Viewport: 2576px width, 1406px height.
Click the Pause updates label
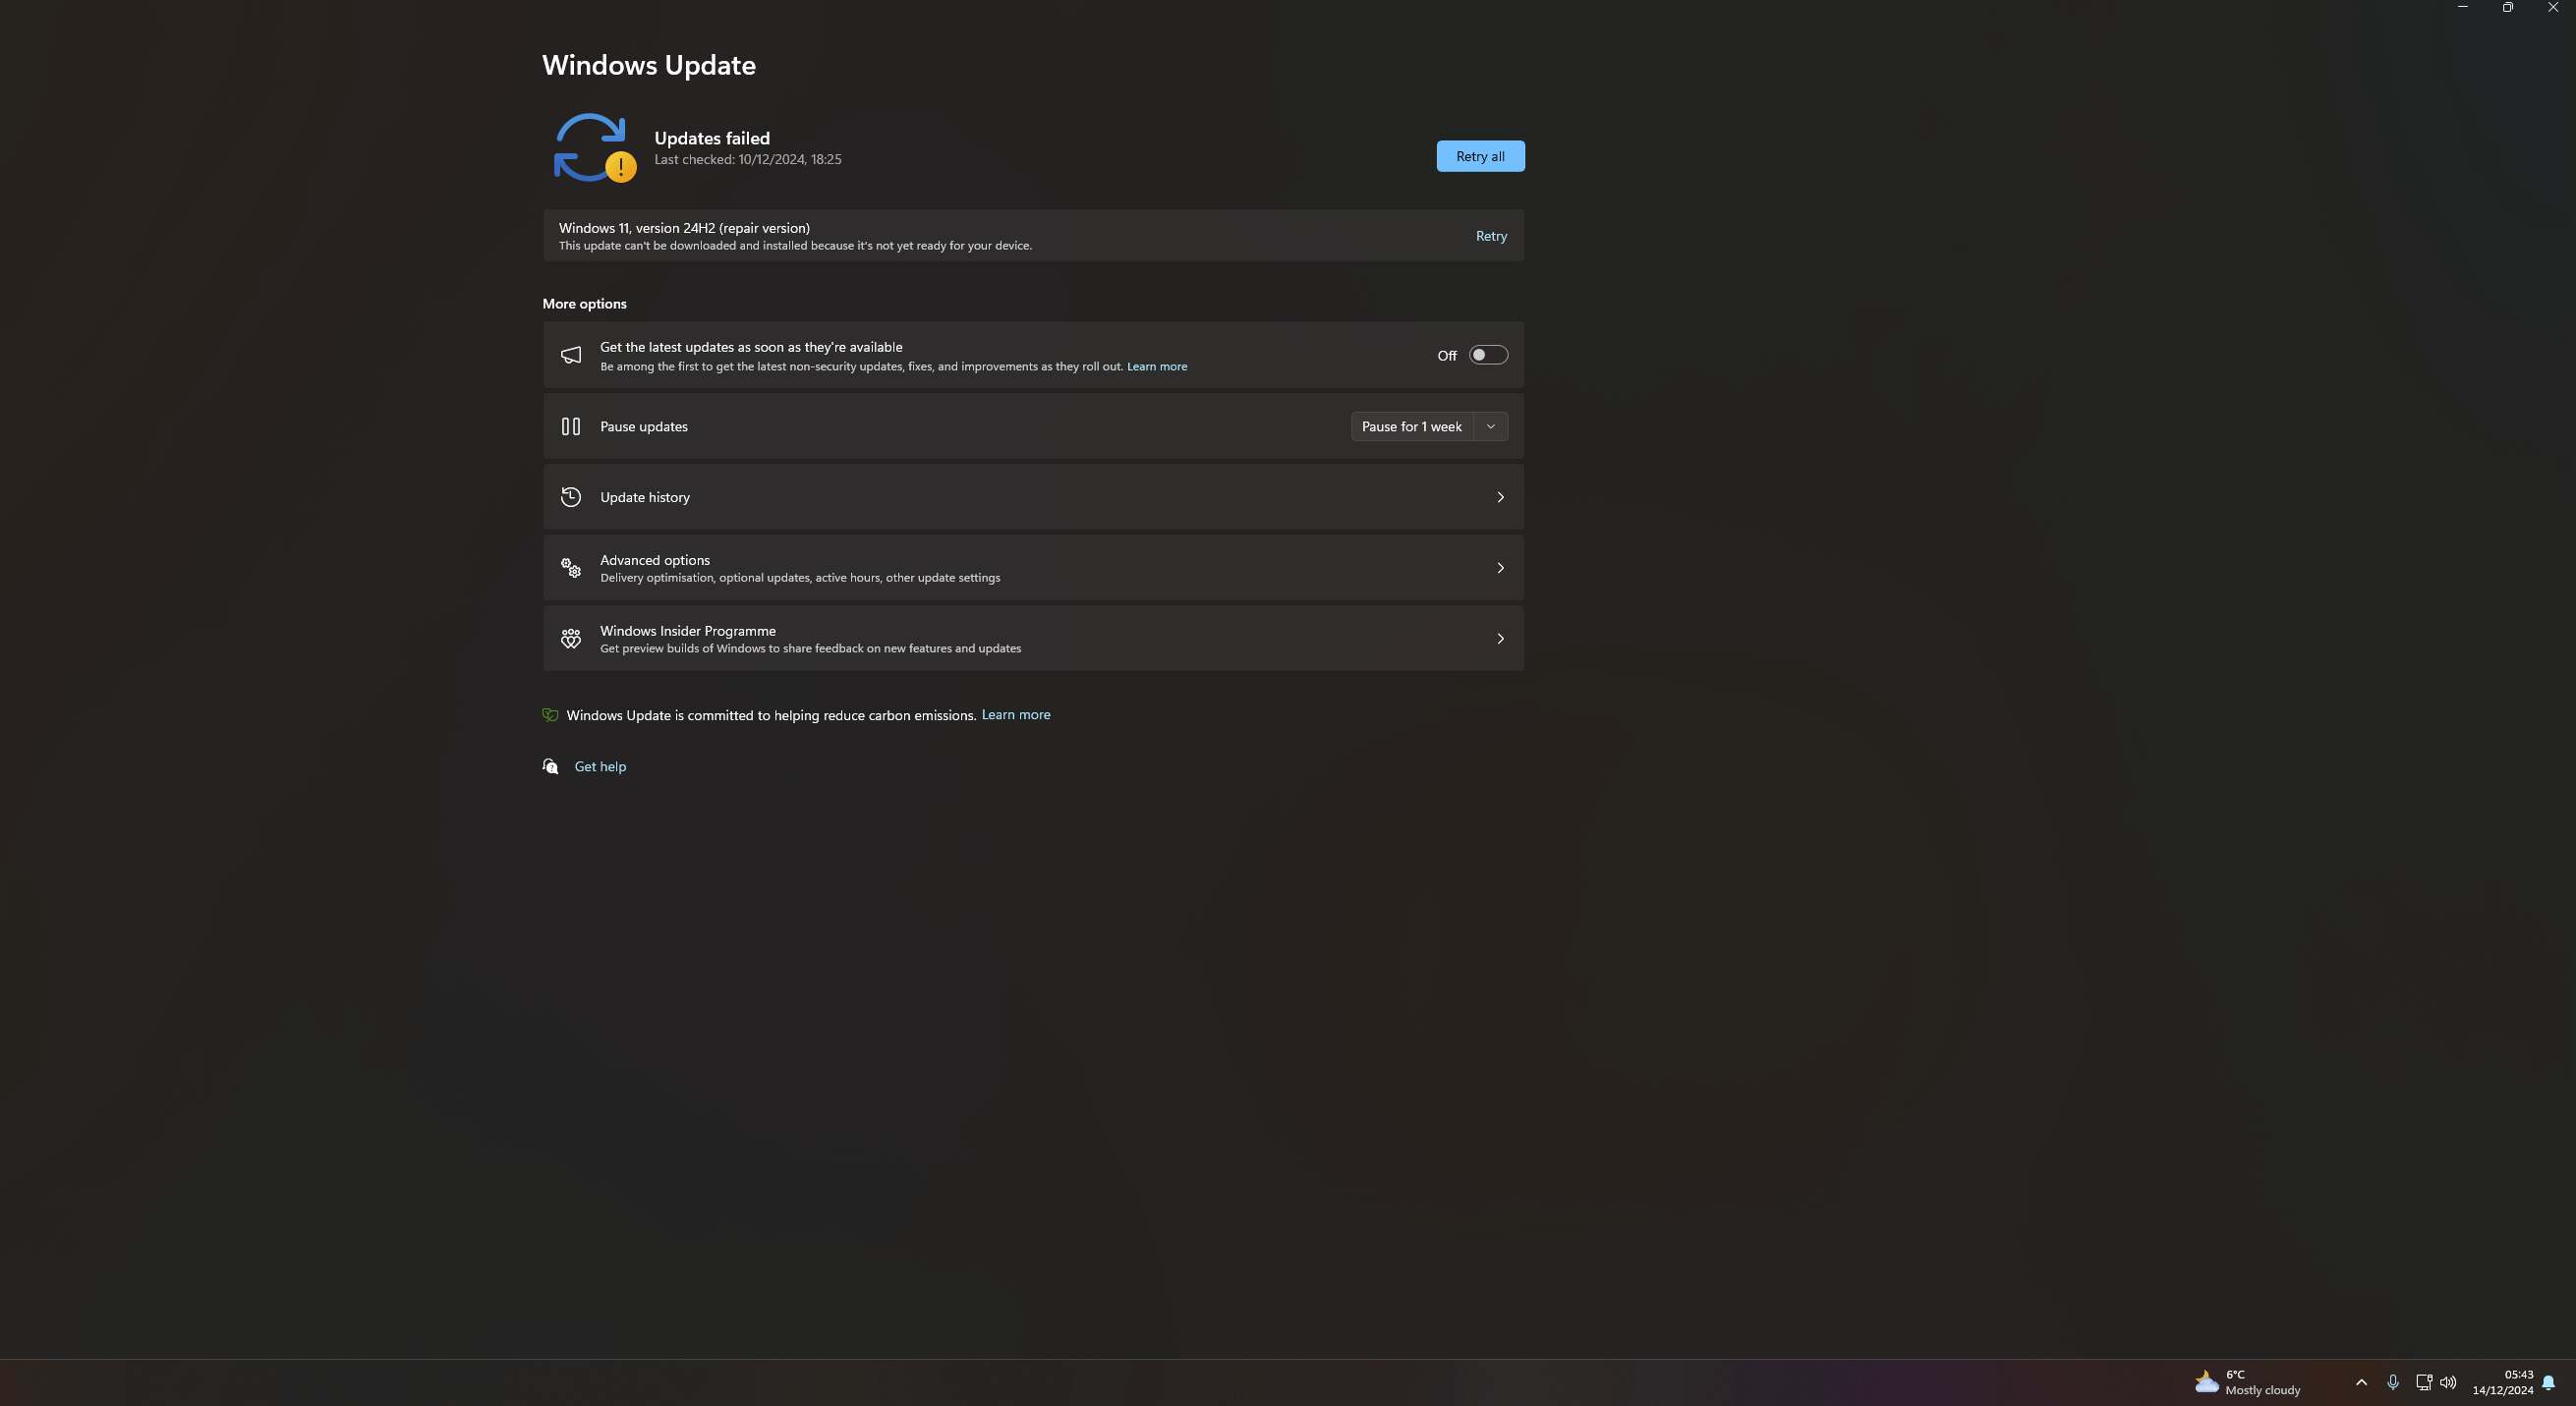pyautogui.click(x=644, y=427)
